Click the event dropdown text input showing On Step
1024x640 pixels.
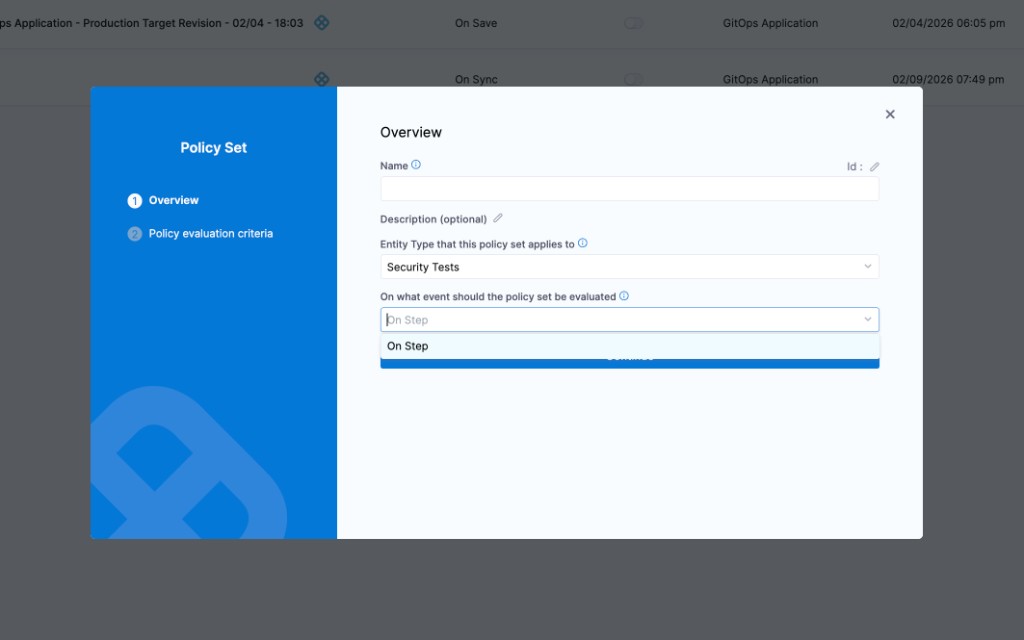[600, 318]
